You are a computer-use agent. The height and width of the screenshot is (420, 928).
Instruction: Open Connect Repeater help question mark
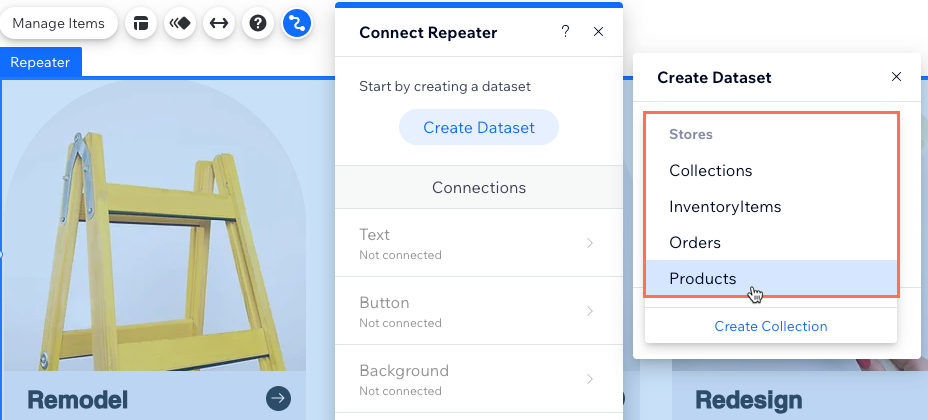[x=565, y=32]
